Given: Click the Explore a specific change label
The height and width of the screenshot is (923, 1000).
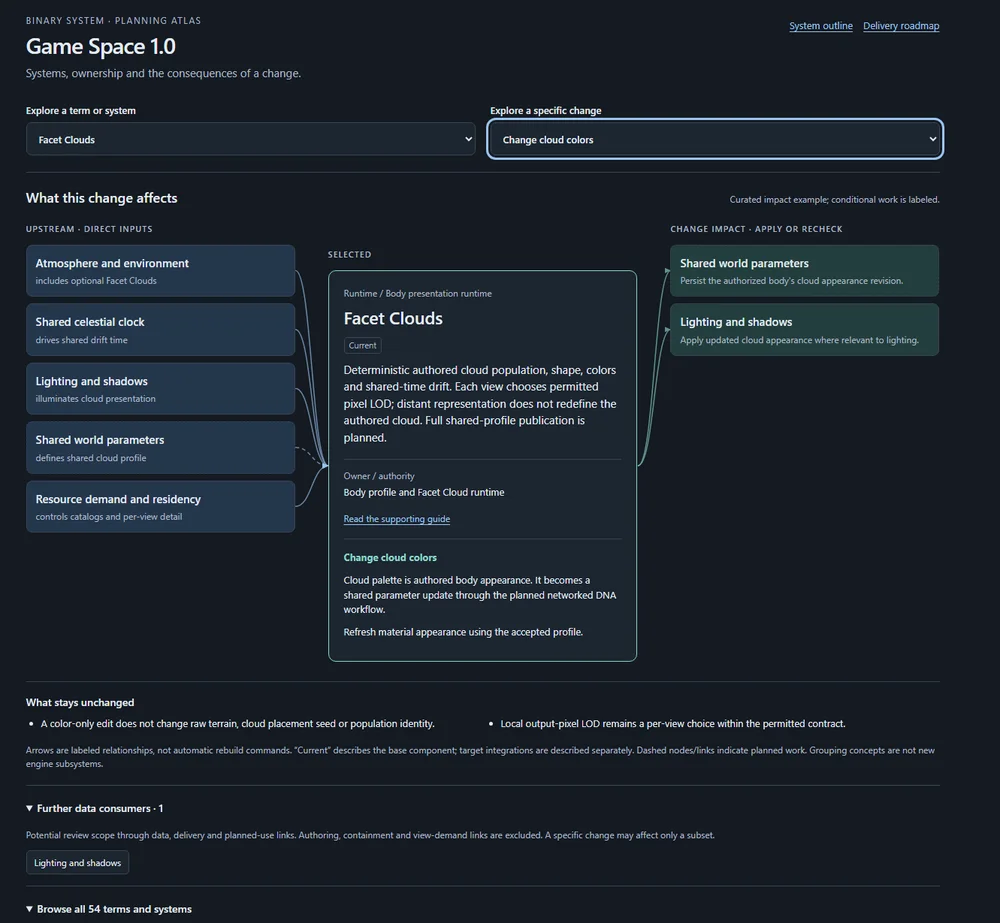Looking at the screenshot, I should pyautogui.click(x=545, y=110).
